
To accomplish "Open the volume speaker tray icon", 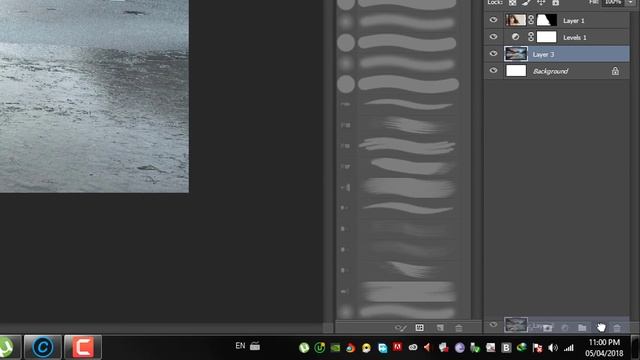I will 553,348.
